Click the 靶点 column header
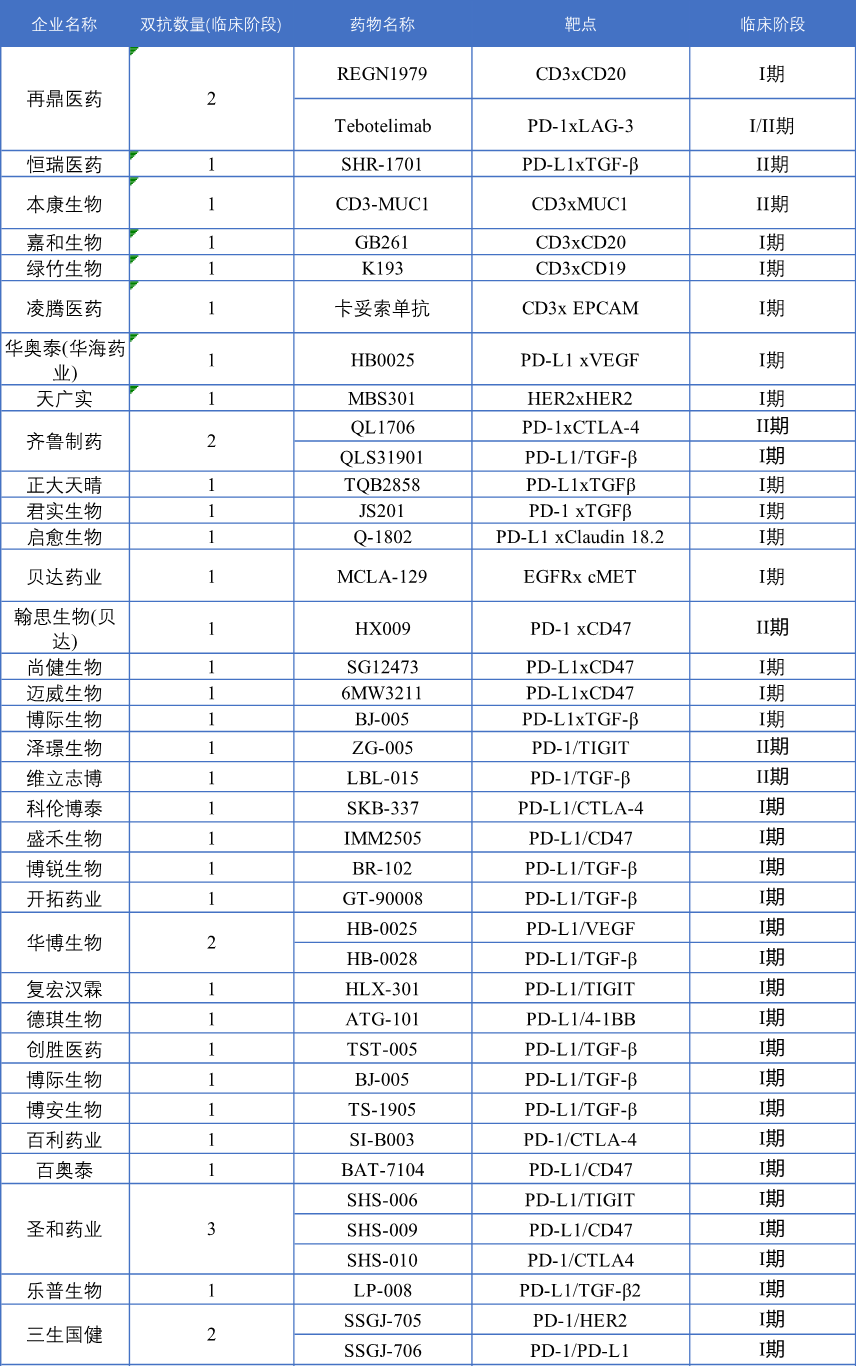Screen dimensions: 856x1366 click(x=581, y=24)
